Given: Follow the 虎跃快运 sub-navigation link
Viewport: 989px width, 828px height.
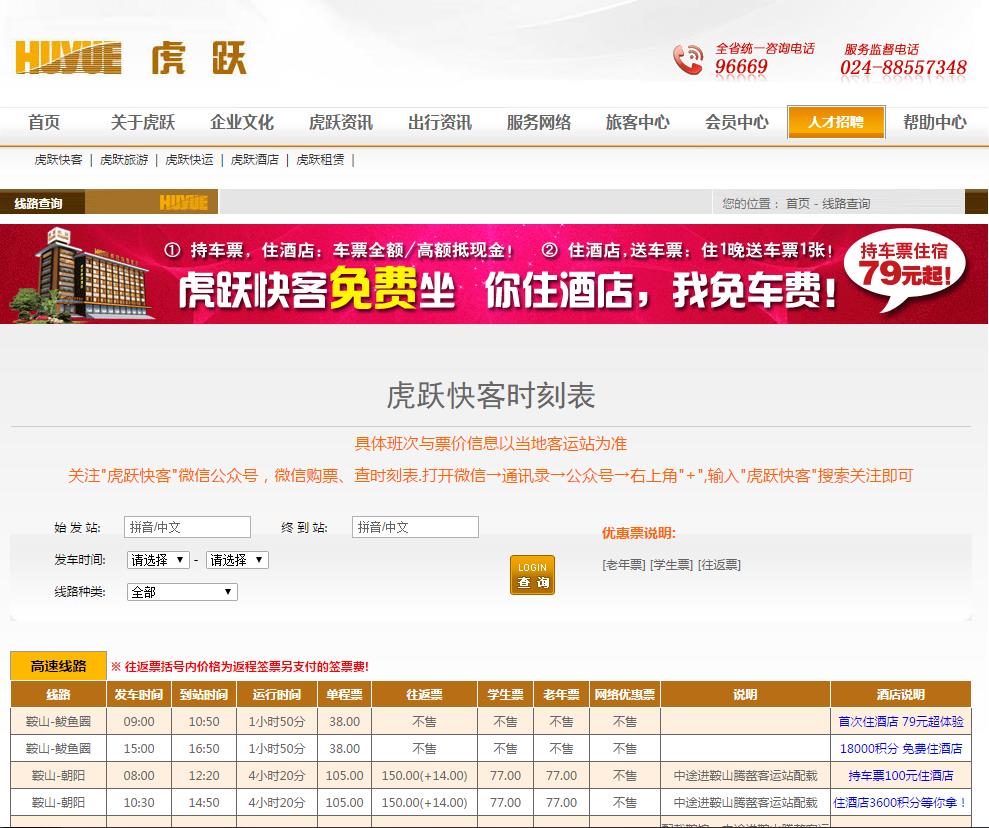Looking at the screenshot, I should (189, 160).
